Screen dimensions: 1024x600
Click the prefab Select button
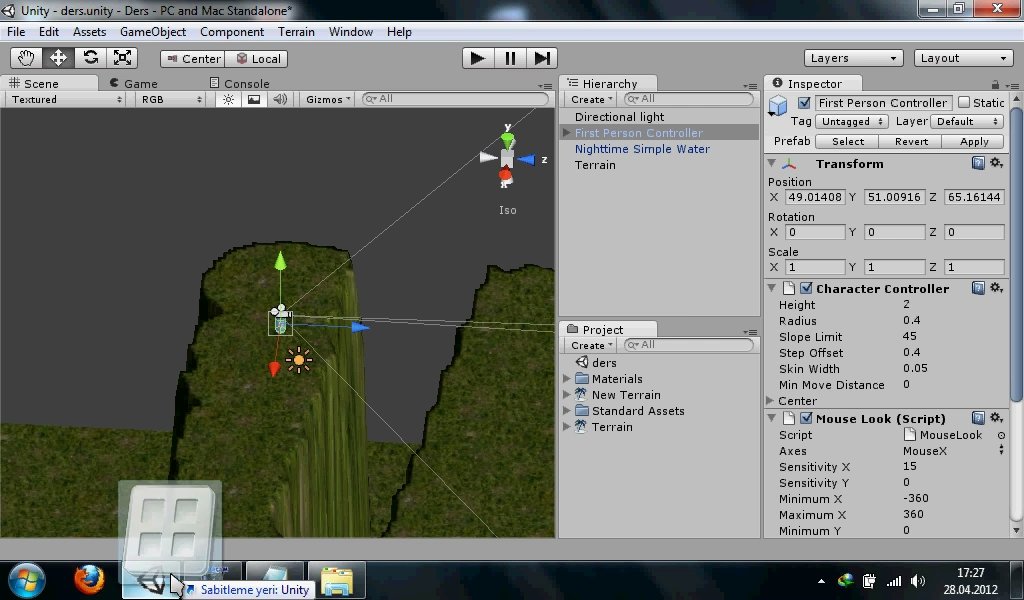point(848,142)
